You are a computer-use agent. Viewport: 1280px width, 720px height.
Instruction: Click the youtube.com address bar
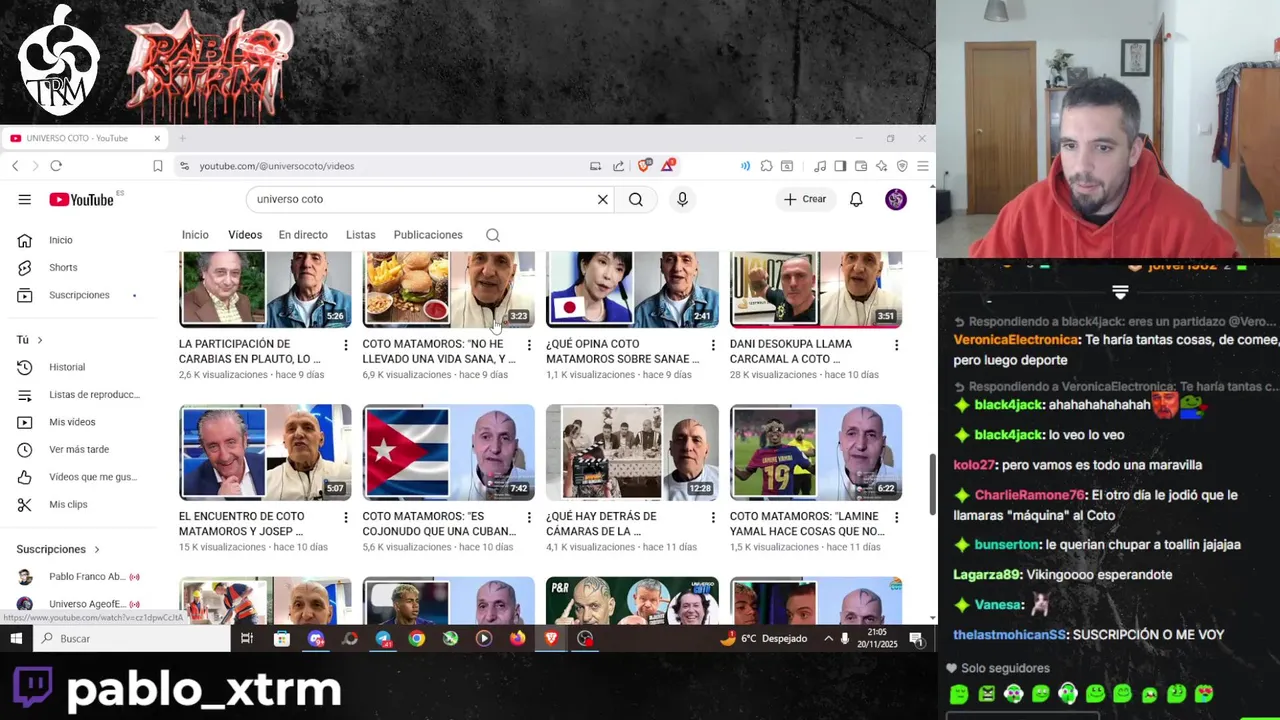[x=380, y=166]
